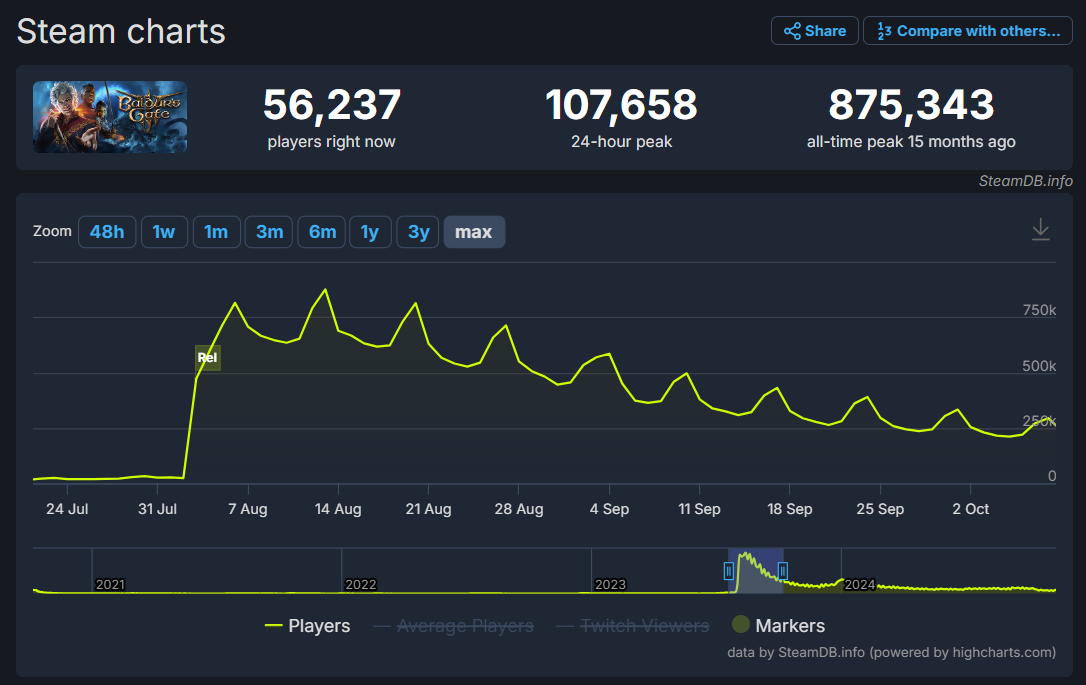The image size is (1086, 685).
Task: Click the left navigator range handle
Action: coord(729,571)
